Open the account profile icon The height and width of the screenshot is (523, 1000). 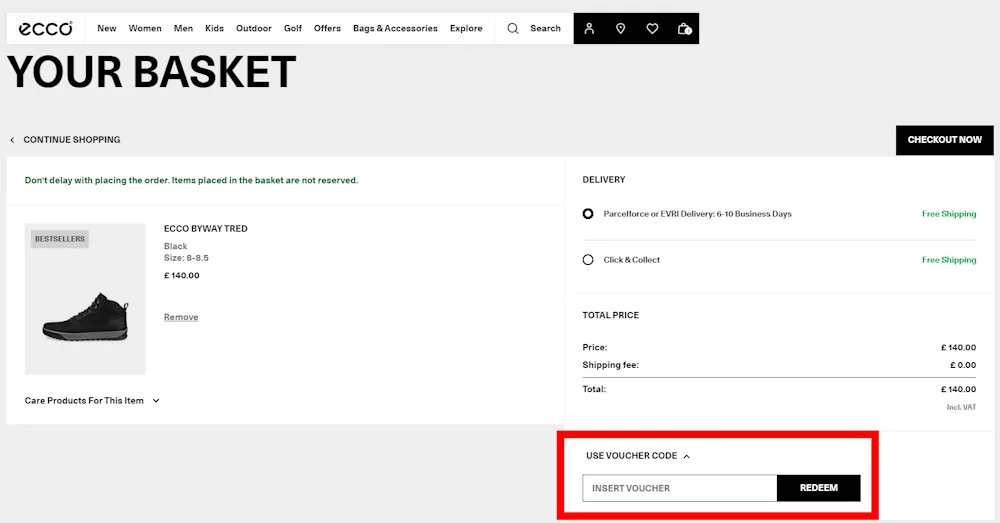(x=589, y=28)
